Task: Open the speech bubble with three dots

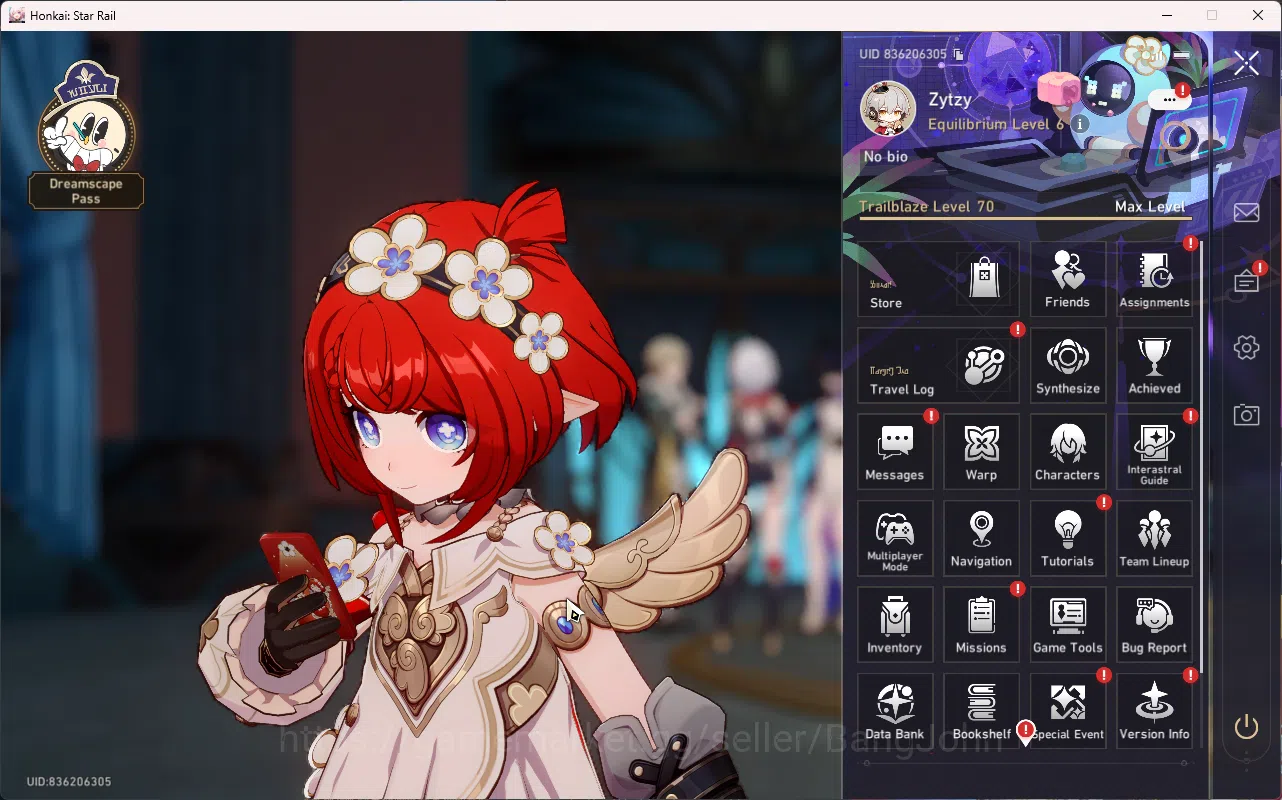Action: tap(1168, 99)
